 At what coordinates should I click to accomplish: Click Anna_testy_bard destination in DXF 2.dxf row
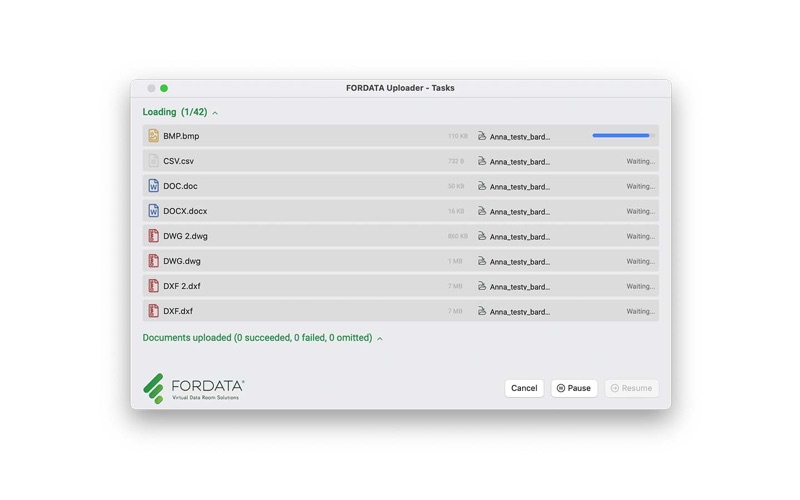[520, 287]
